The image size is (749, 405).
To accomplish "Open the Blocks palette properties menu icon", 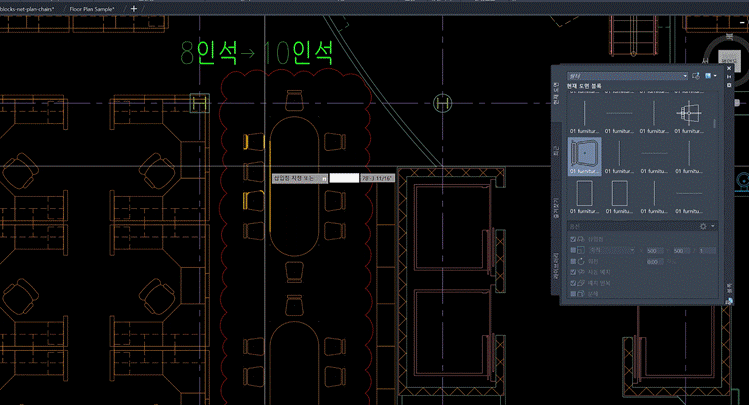I will pyautogui.click(x=729, y=85).
